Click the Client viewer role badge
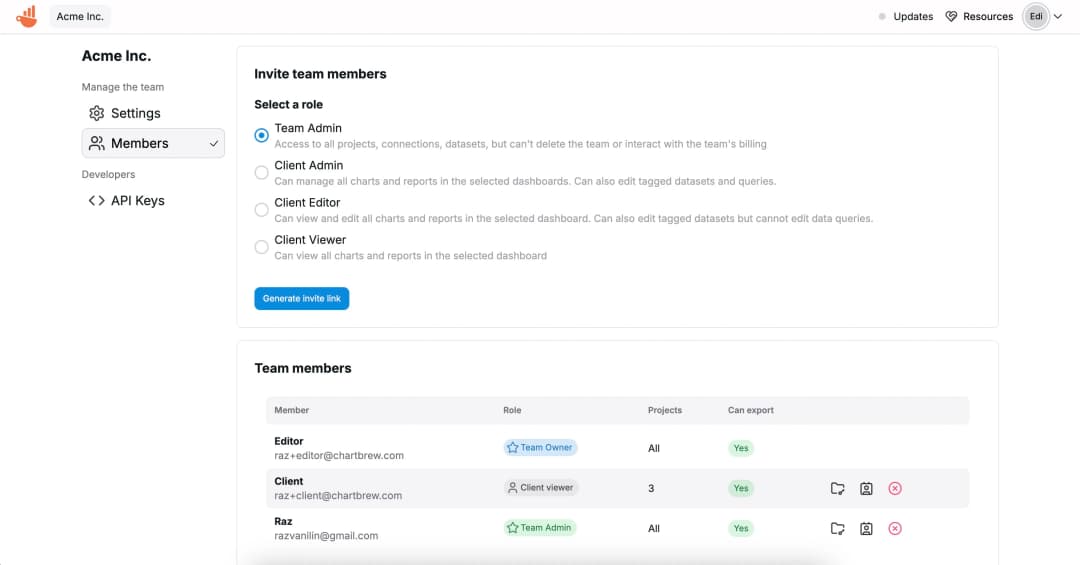 tap(541, 488)
